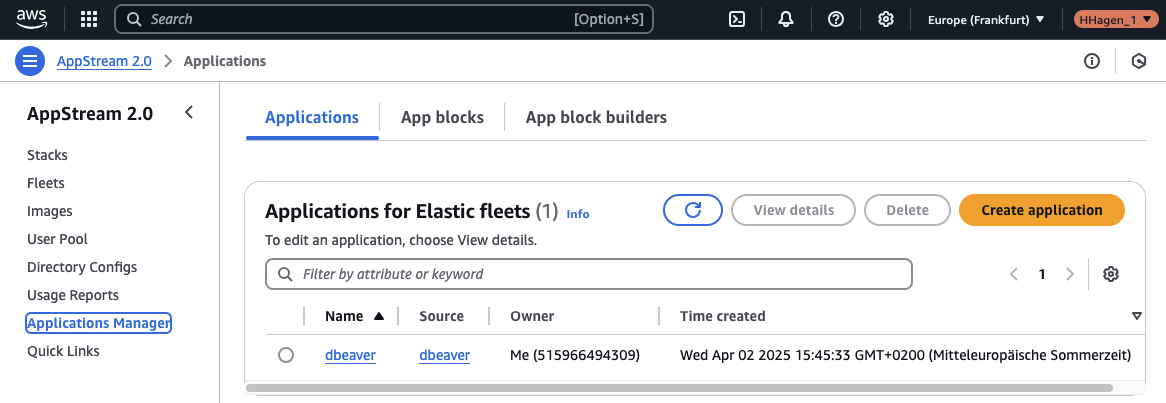The image size is (1166, 403).
Task: Click the Create application button
Action: pos(1042,210)
